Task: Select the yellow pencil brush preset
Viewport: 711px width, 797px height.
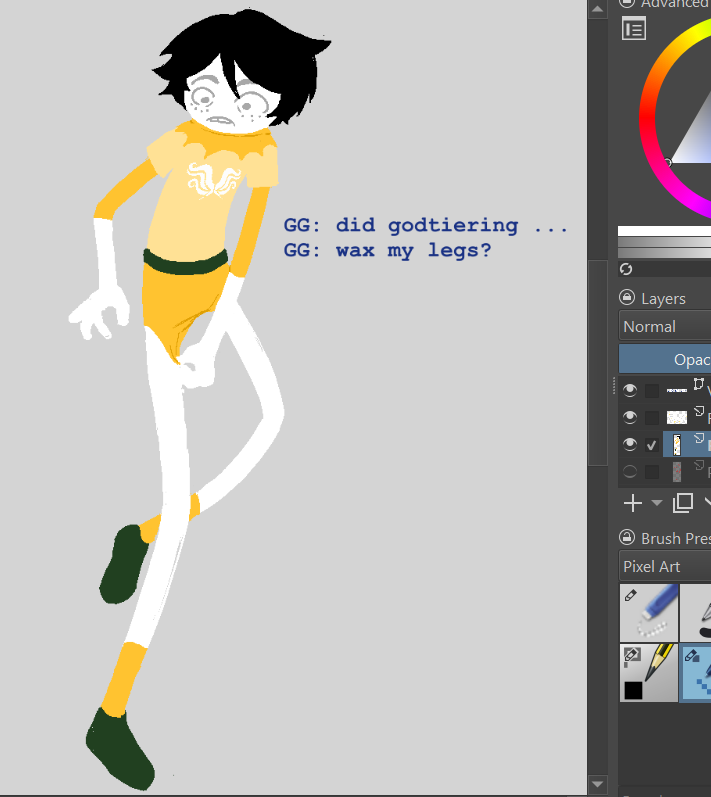Action: [x=649, y=672]
